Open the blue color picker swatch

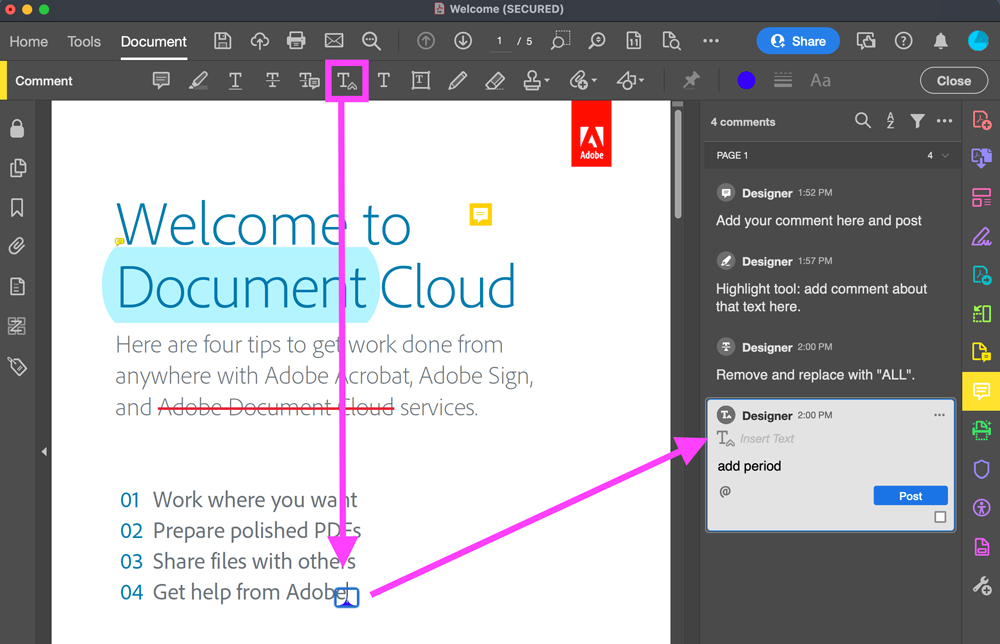pyautogui.click(x=746, y=81)
